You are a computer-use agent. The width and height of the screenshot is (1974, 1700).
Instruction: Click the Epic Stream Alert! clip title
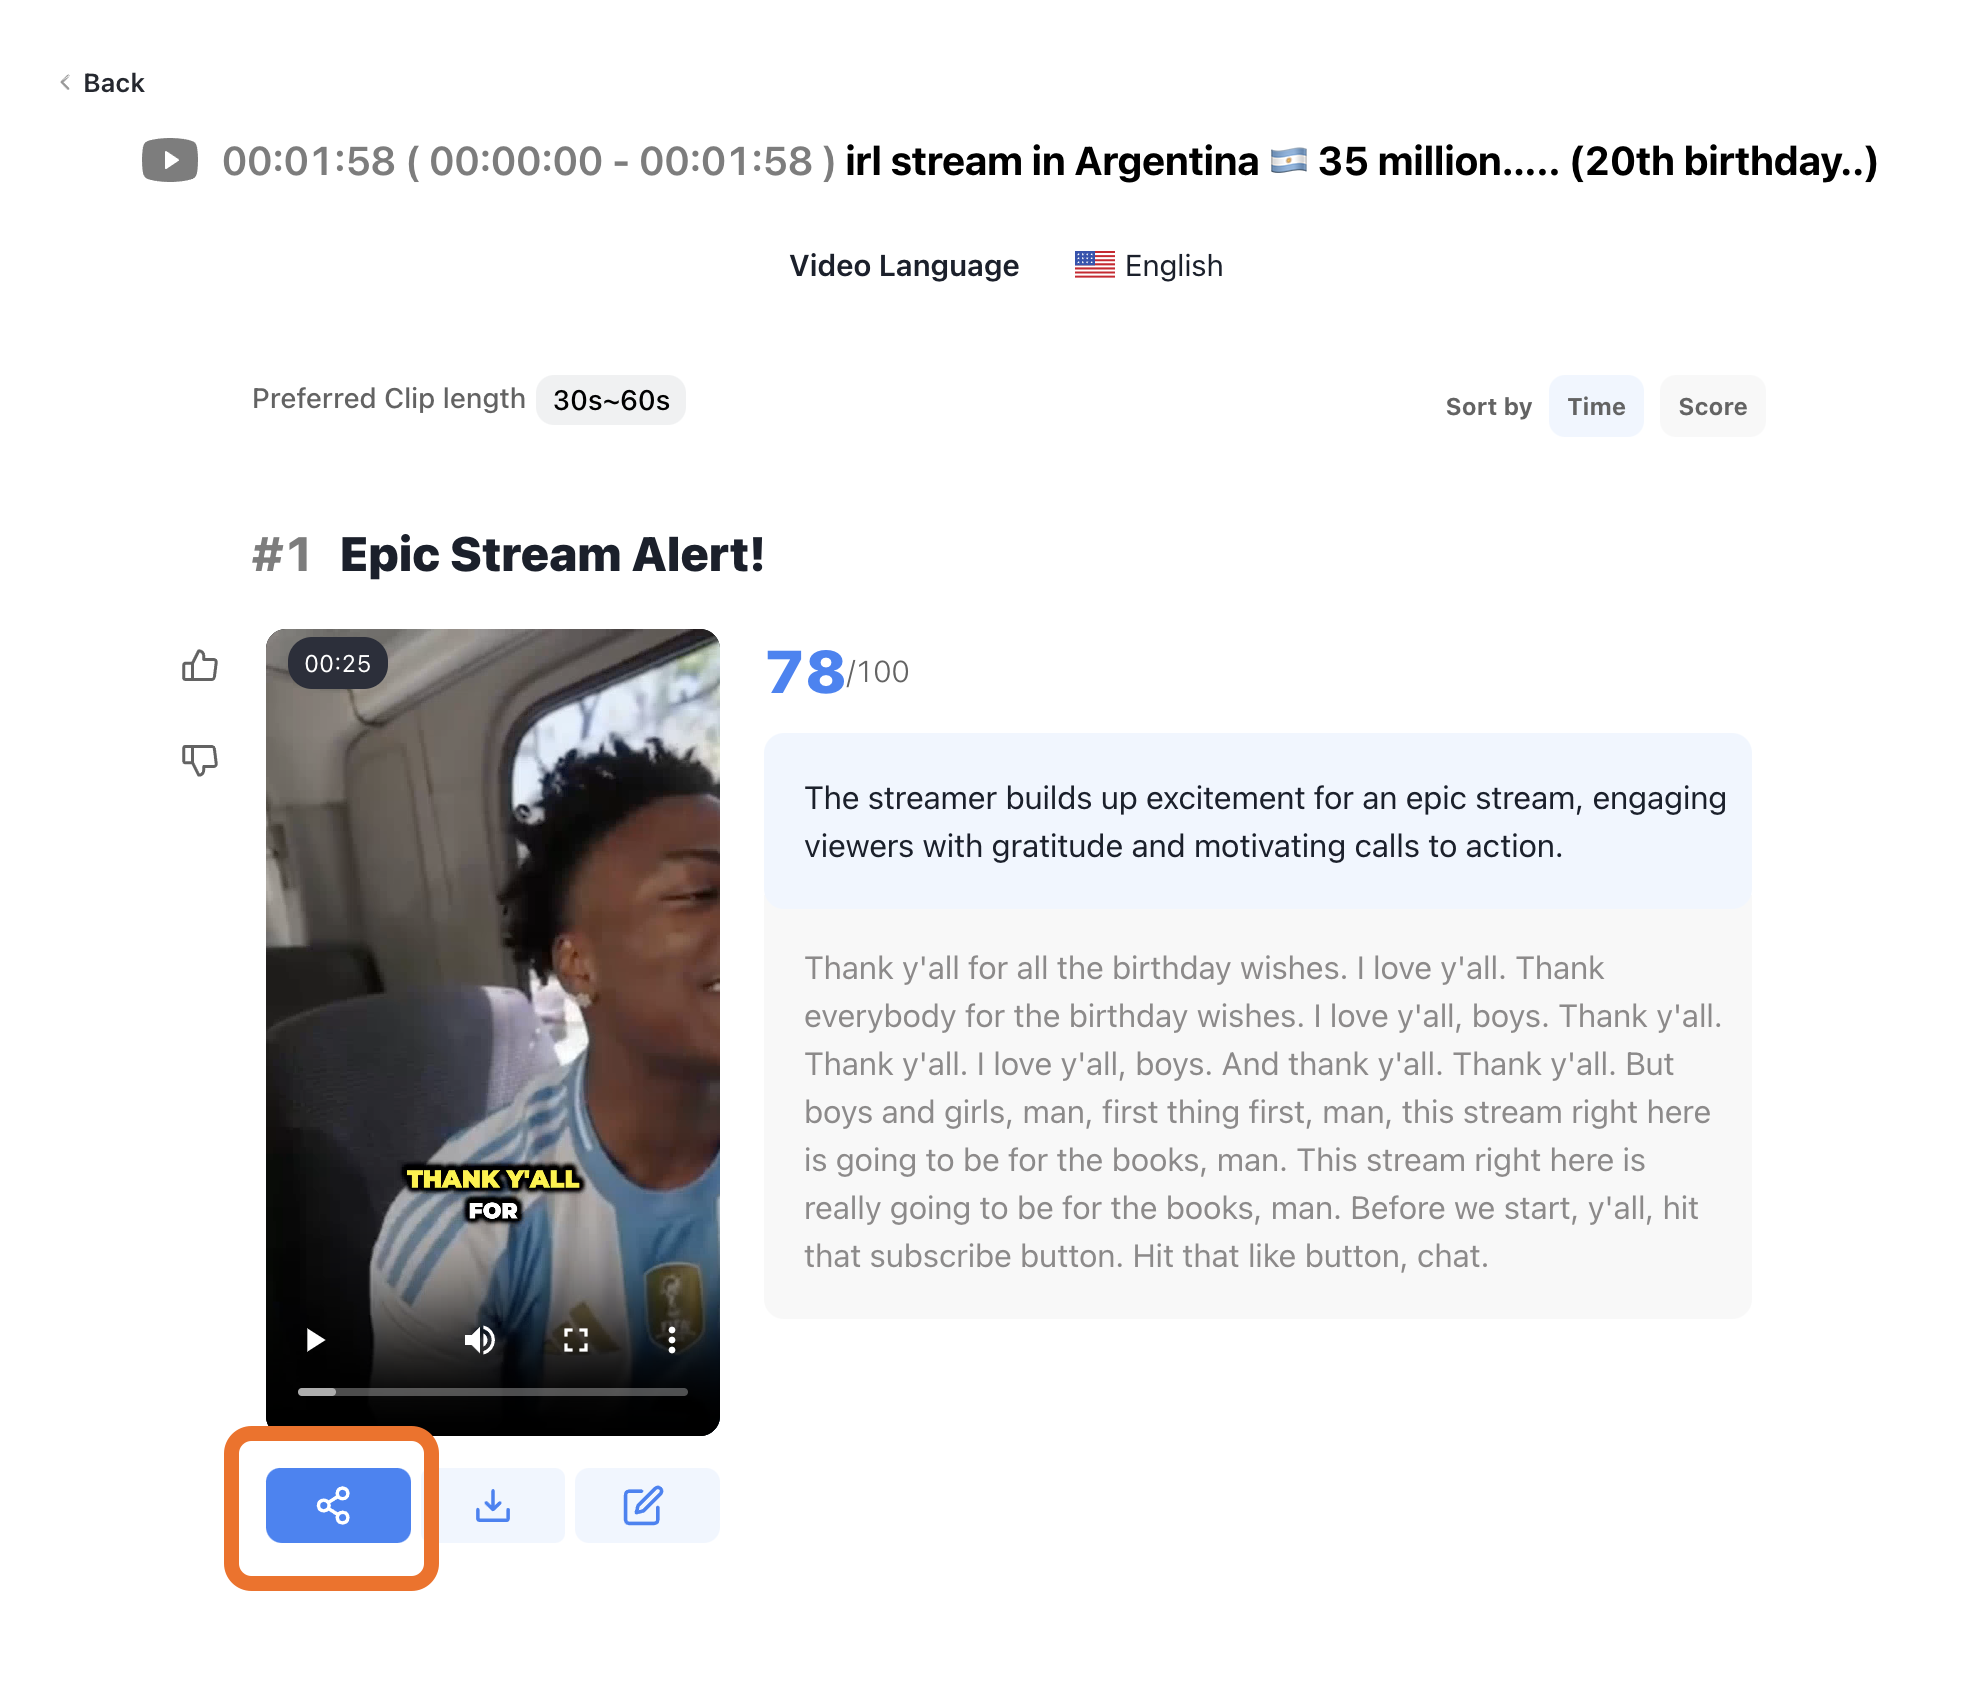point(552,554)
